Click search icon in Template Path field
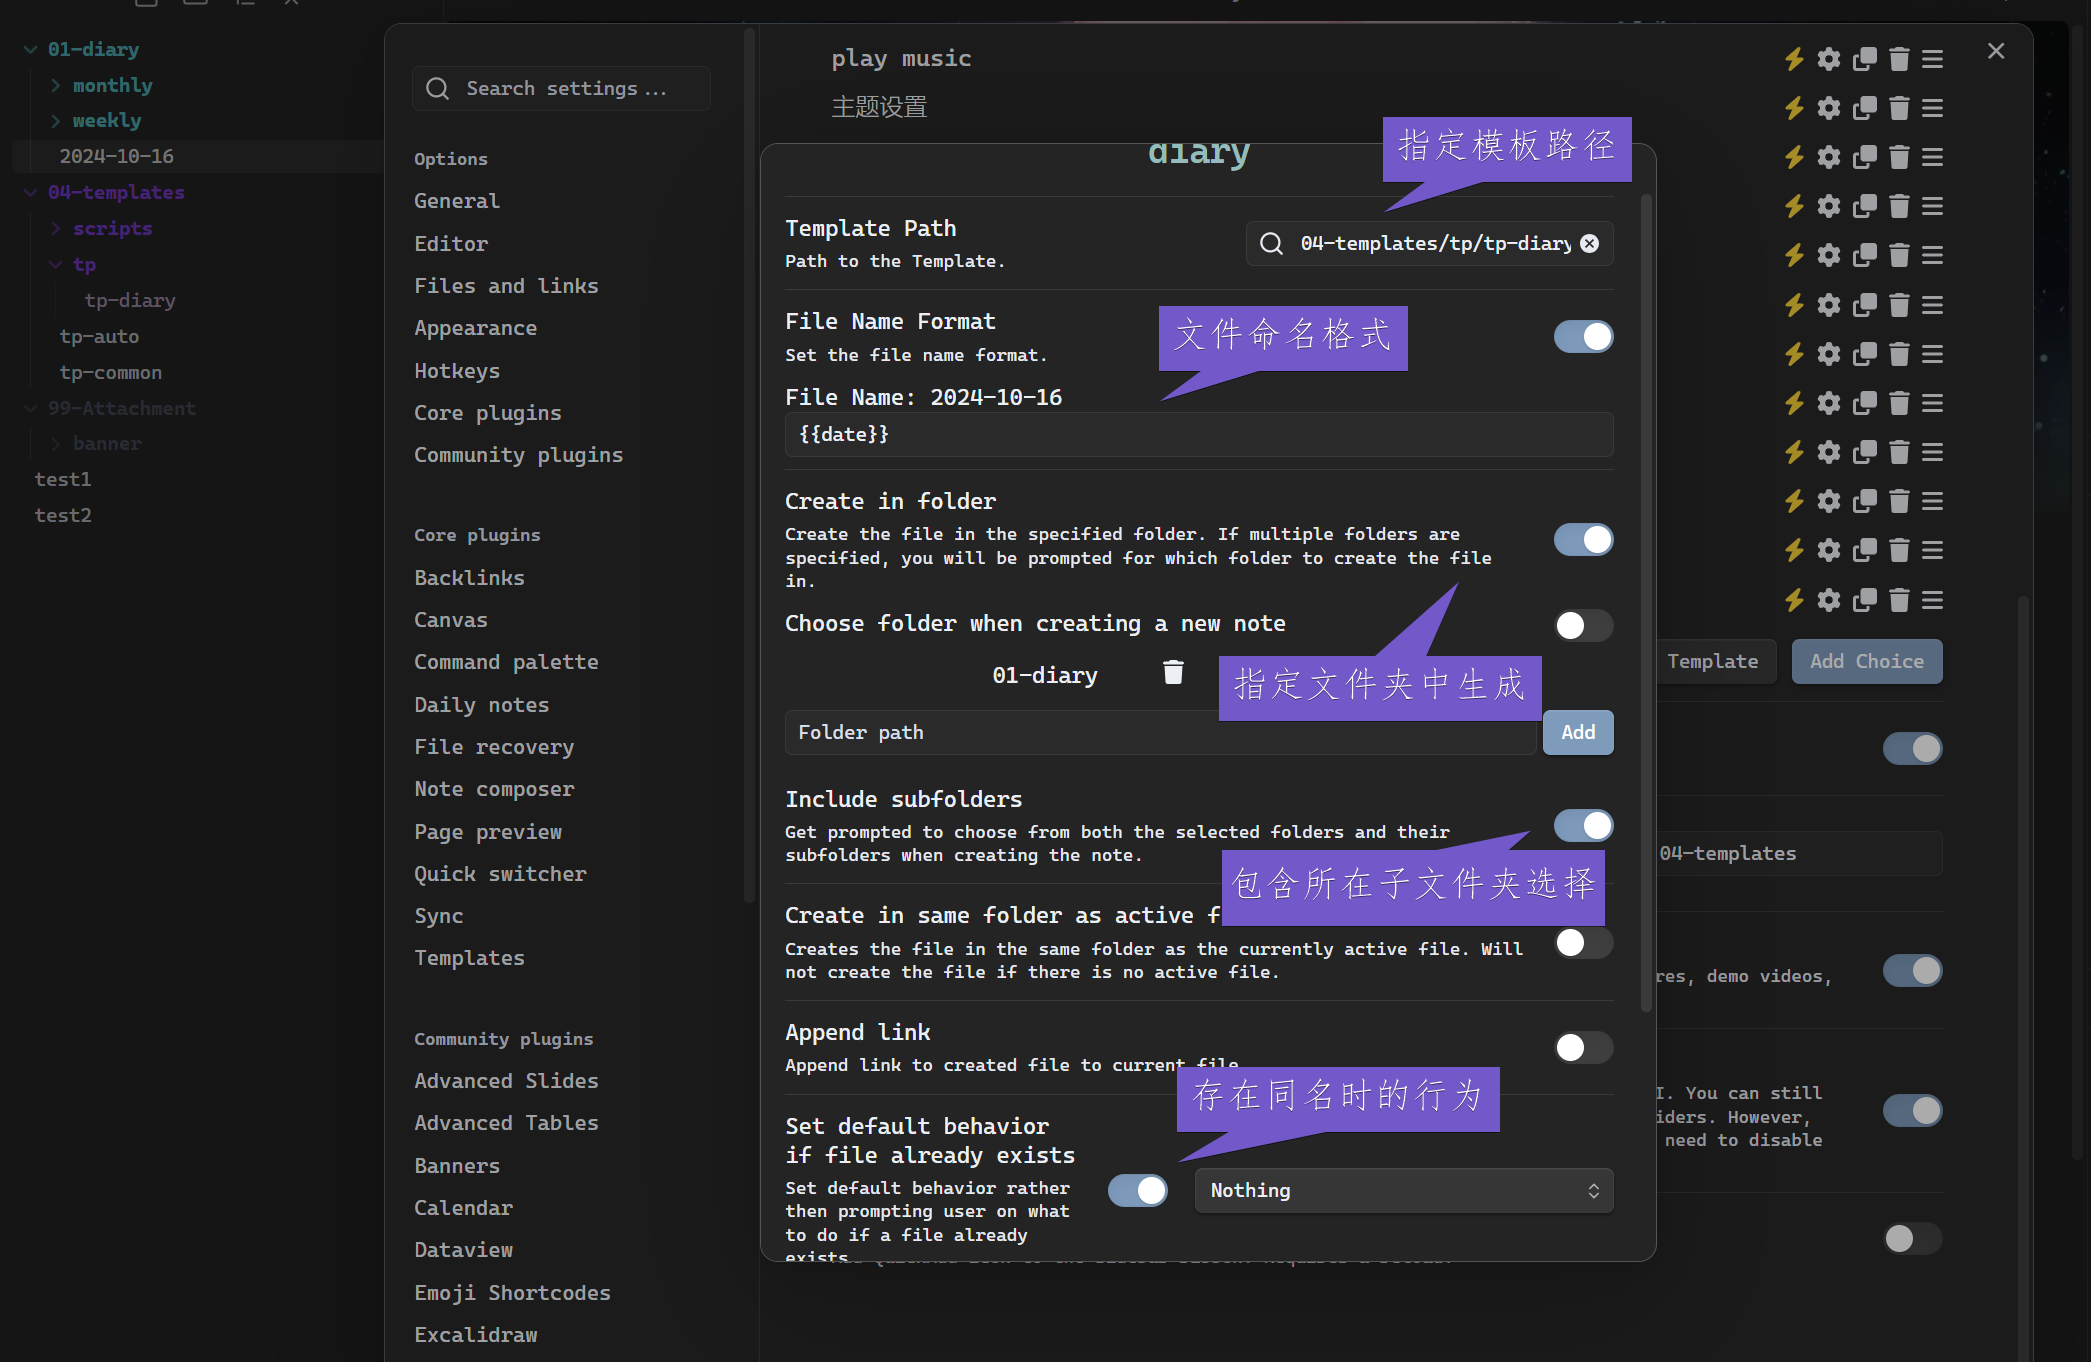This screenshot has height=1362, width=2091. pos(1271,244)
